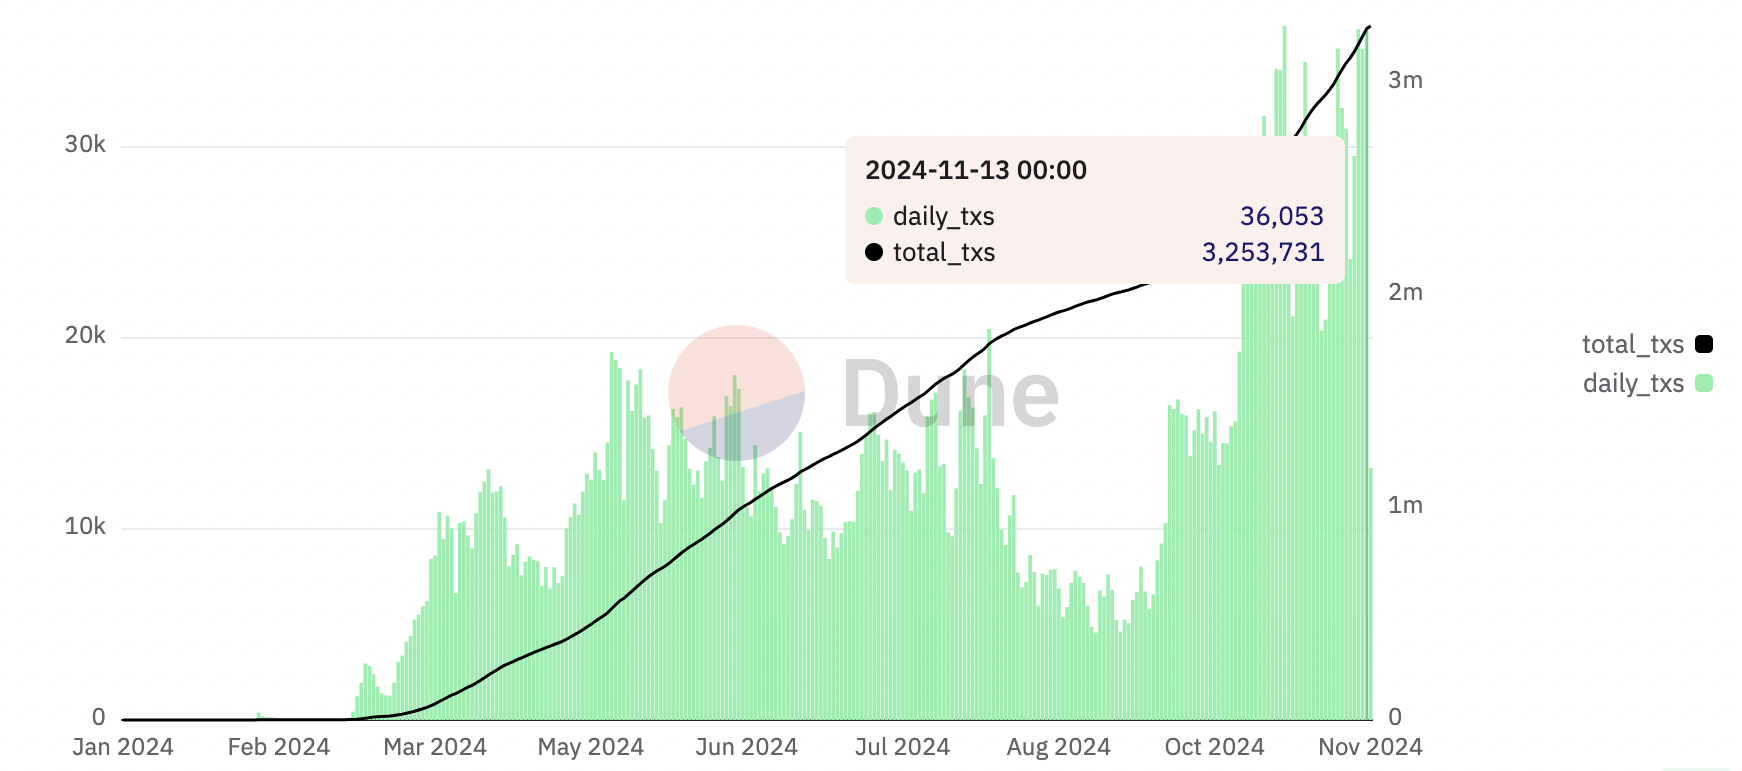This screenshot has height=771, width=1742.
Task: Click the Dune circular logo watermark
Action: pyautogui.click(x=736, y=393)
